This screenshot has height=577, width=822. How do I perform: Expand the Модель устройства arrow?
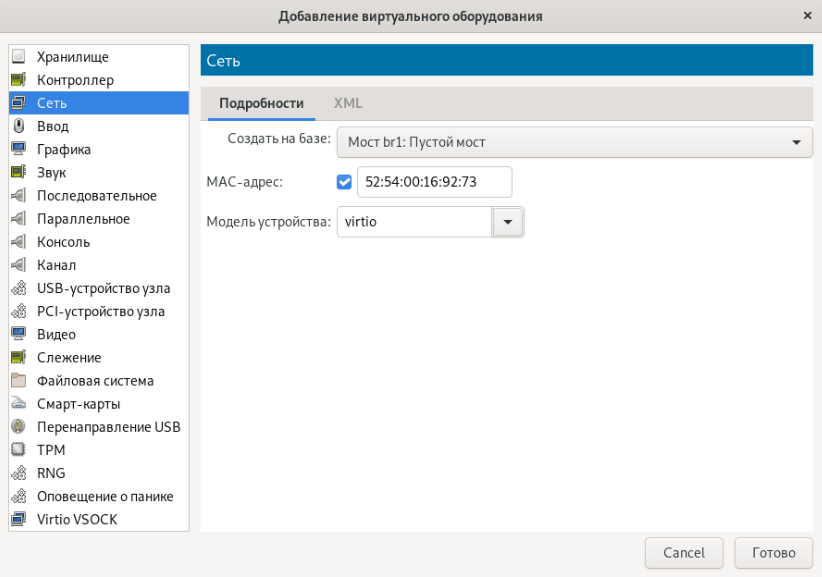coord(508,222)
